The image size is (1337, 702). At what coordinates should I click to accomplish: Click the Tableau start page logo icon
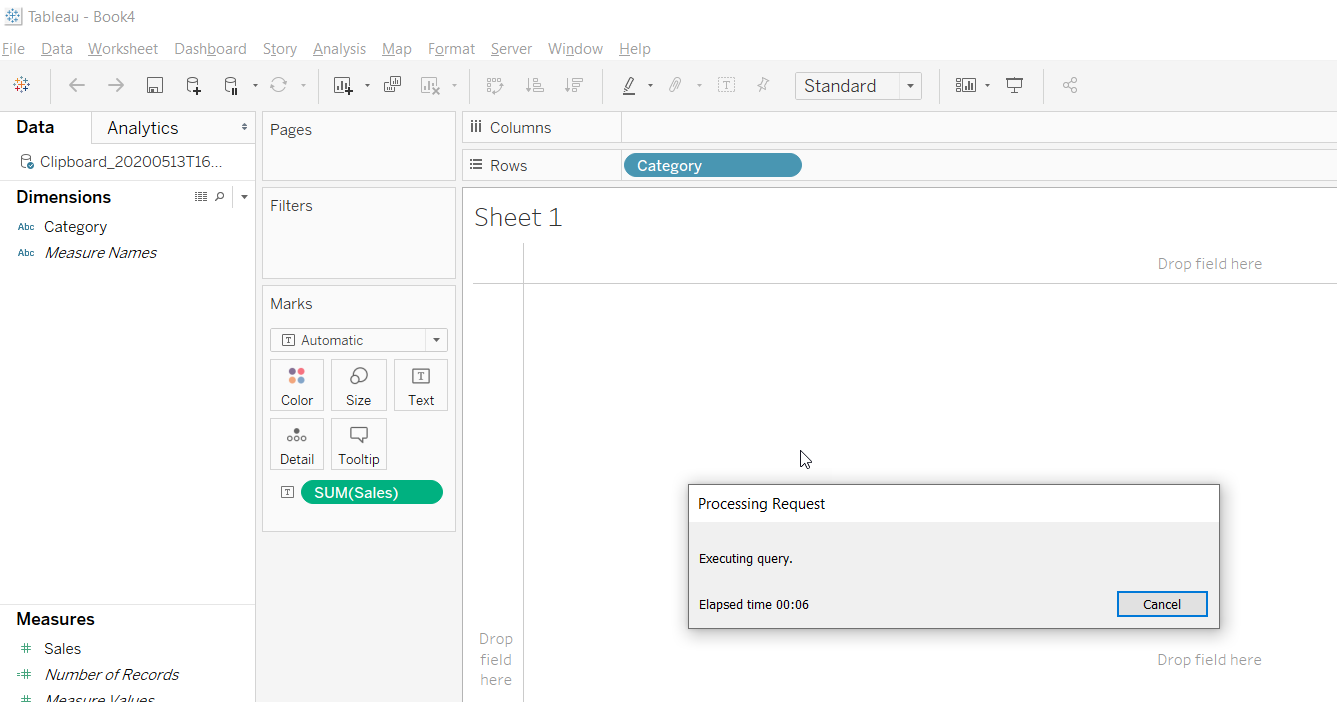[x=22, y=86]
